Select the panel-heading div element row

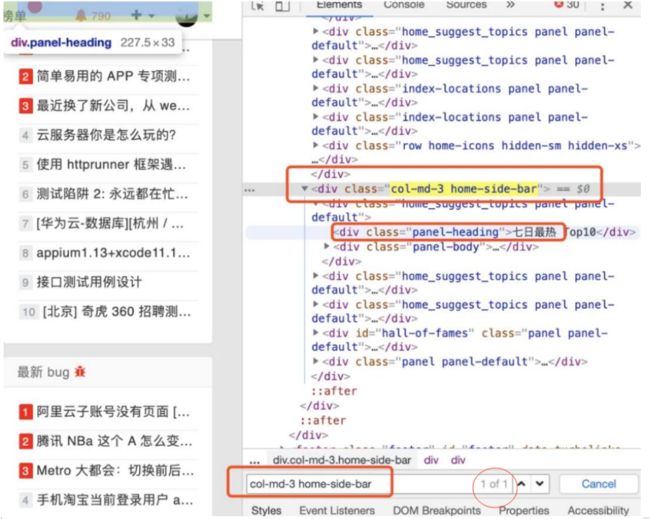pos(442,232)
